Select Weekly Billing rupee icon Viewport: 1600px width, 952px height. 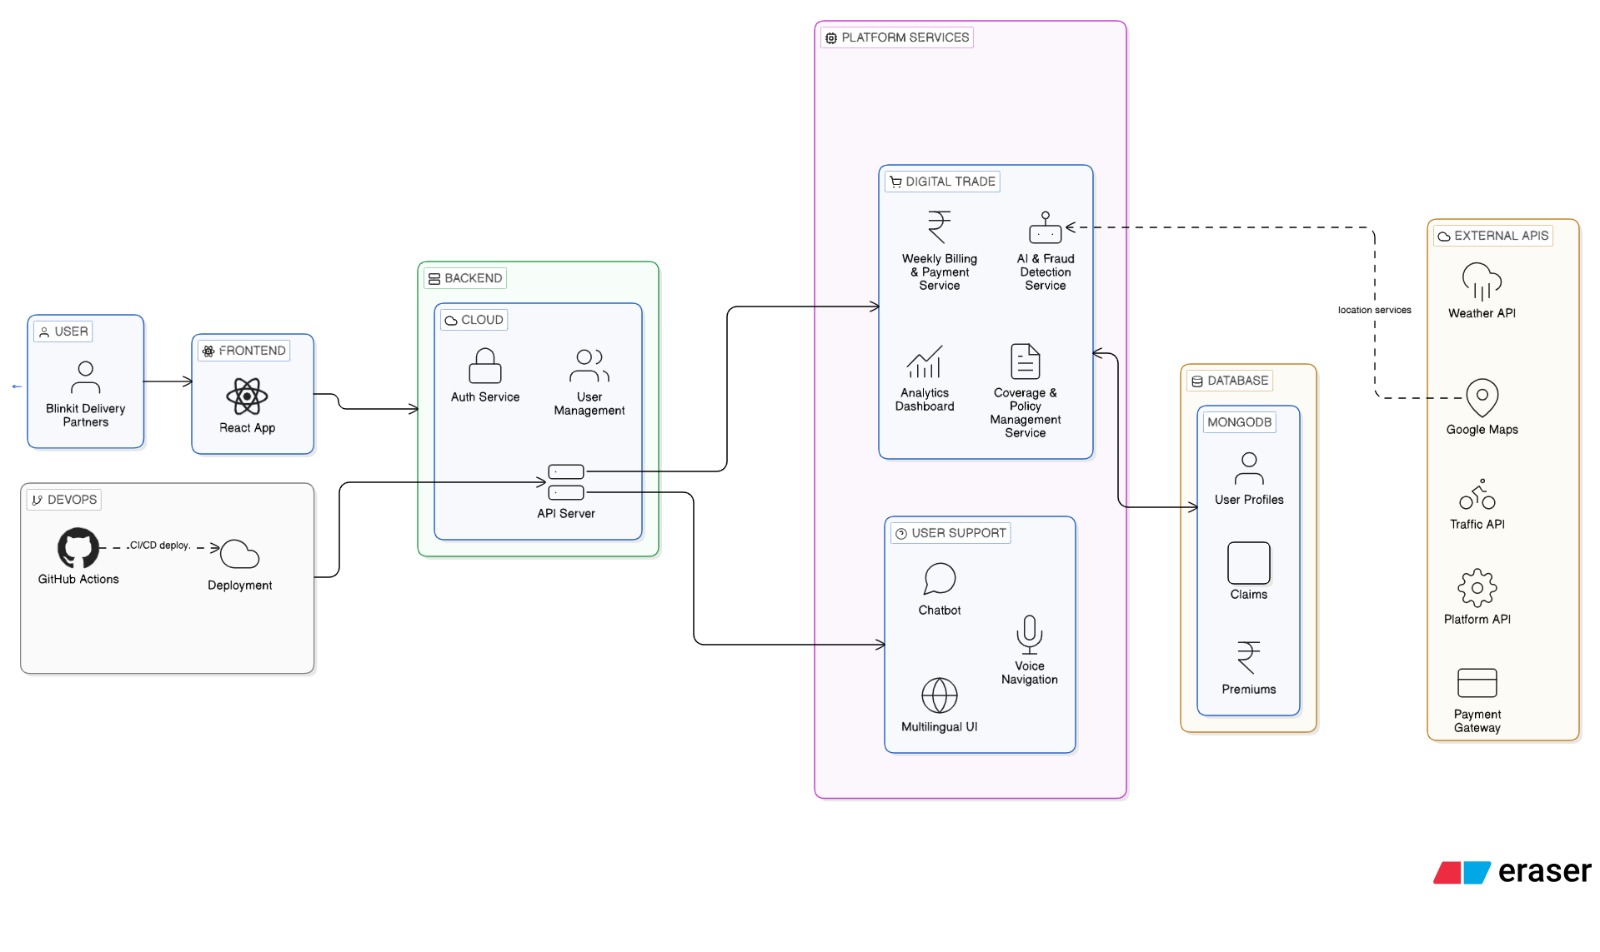click(939, 227)
